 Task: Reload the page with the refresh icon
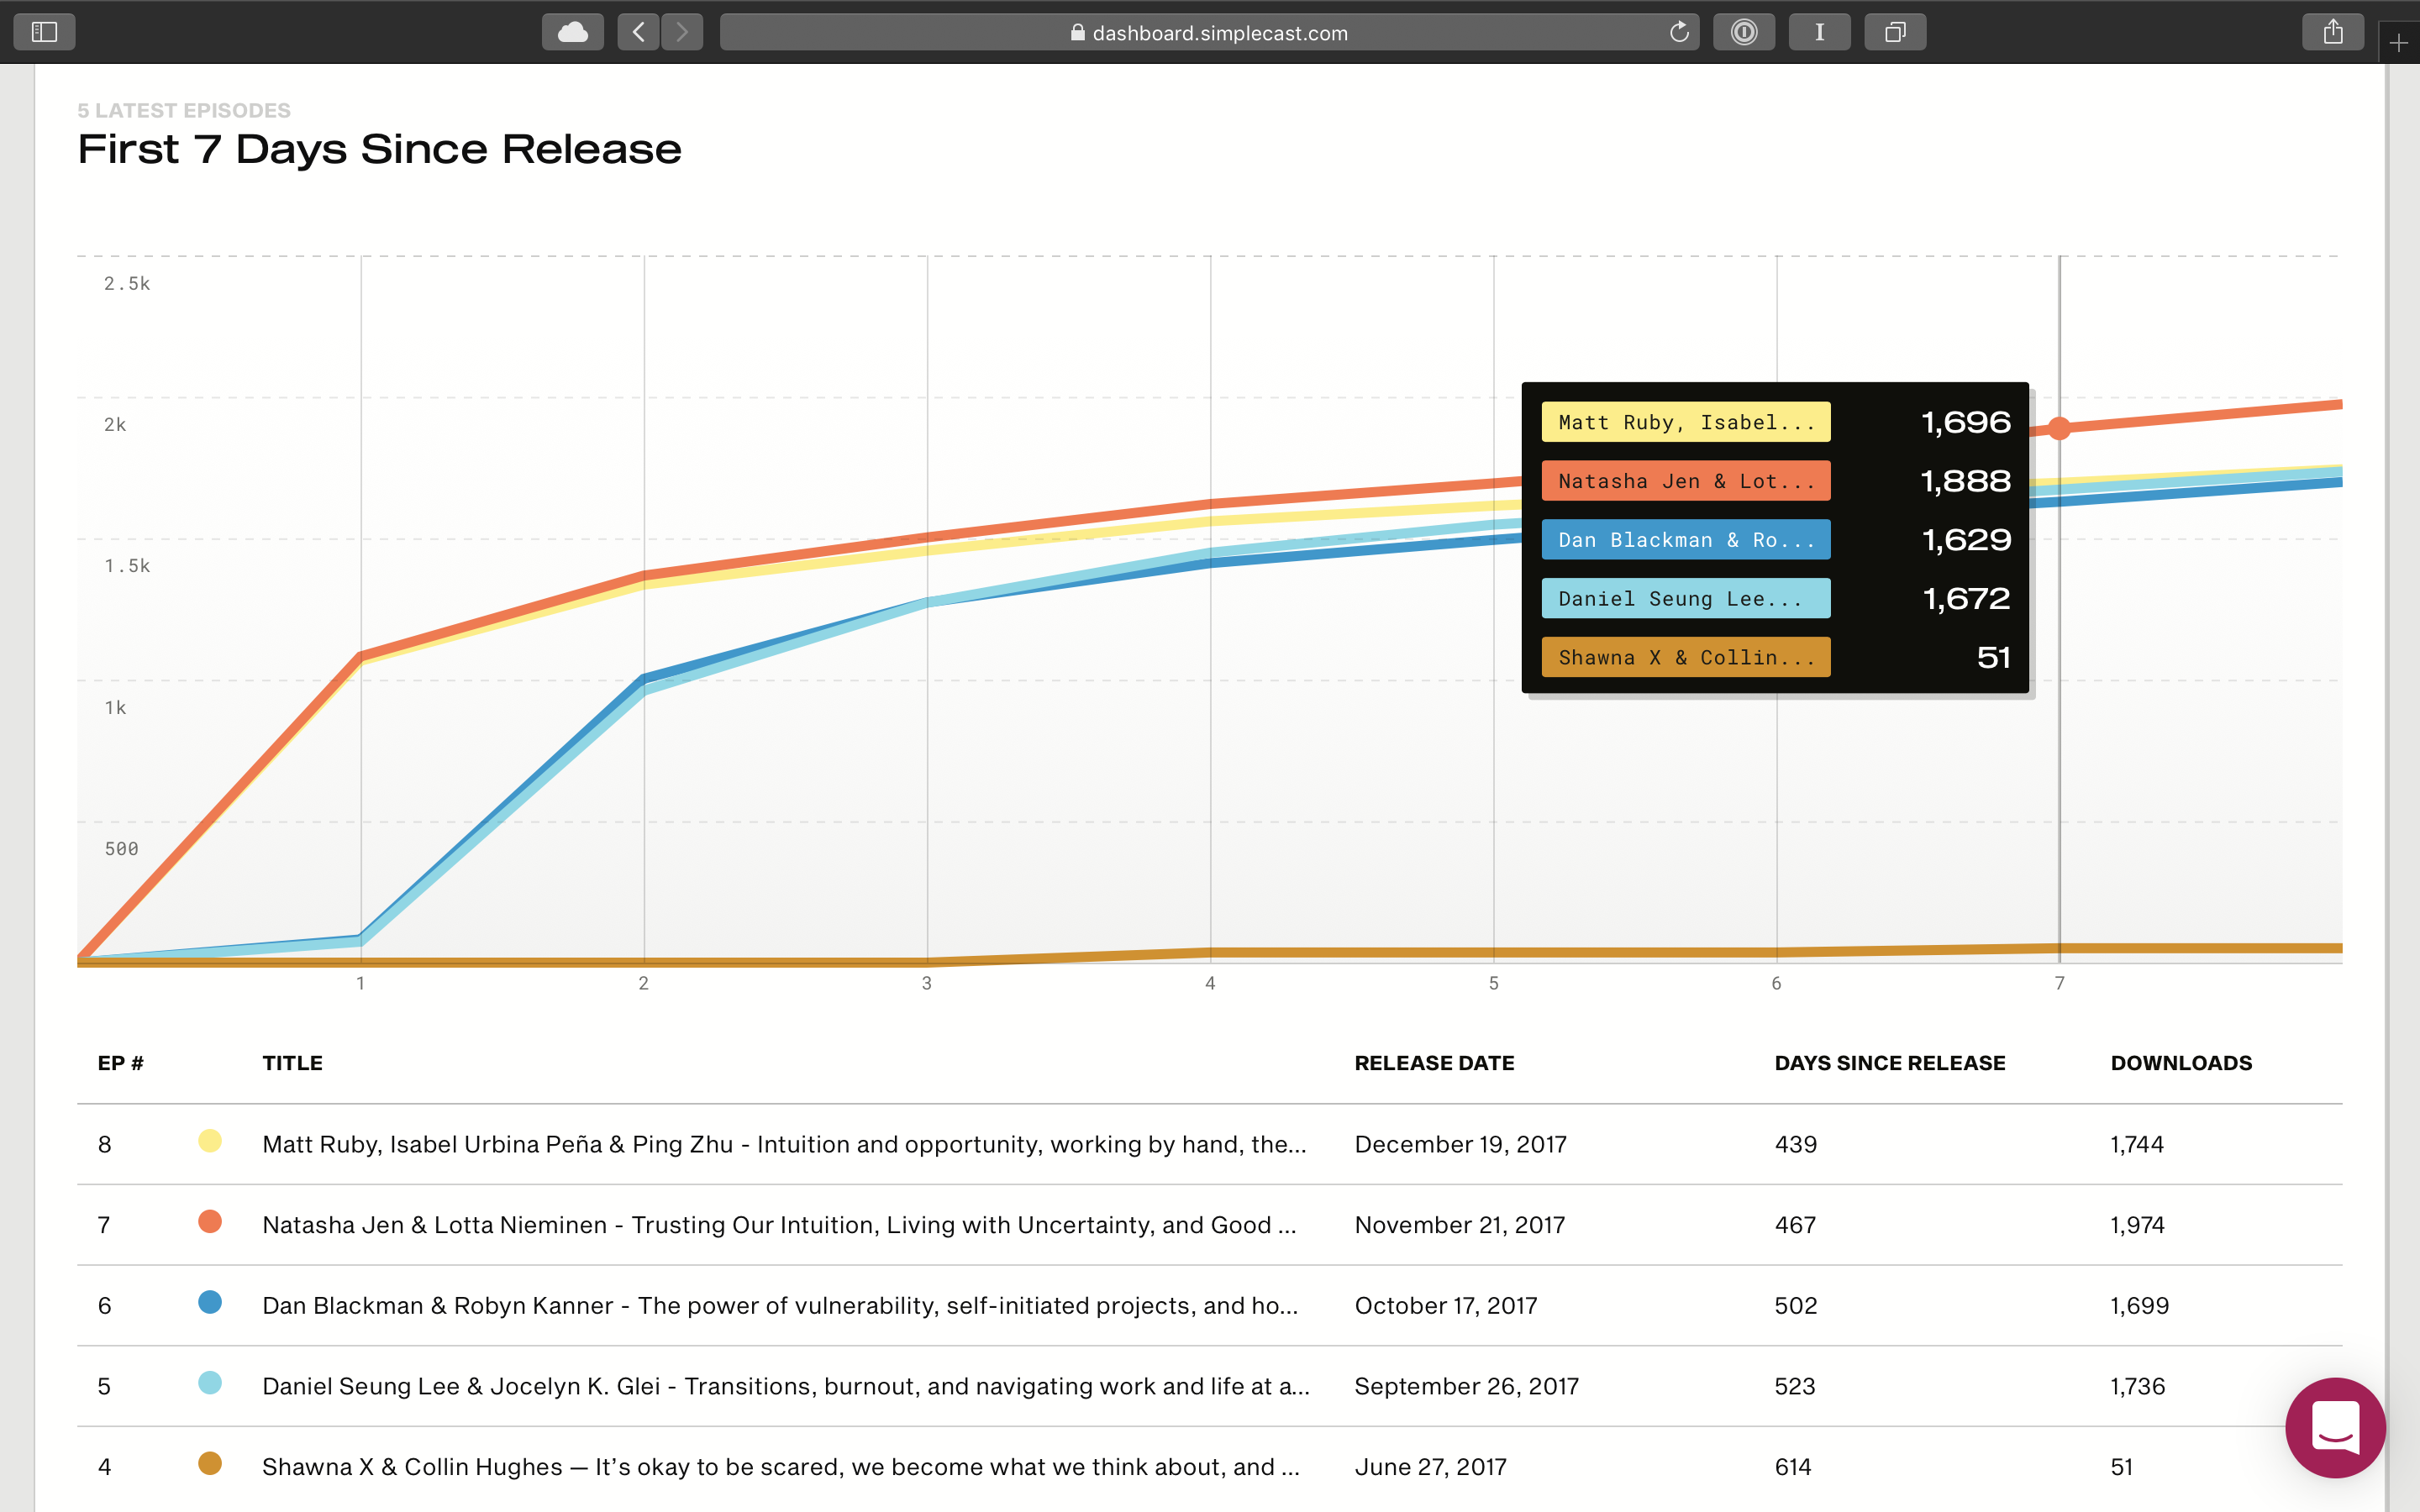(x=1679, y=32)
